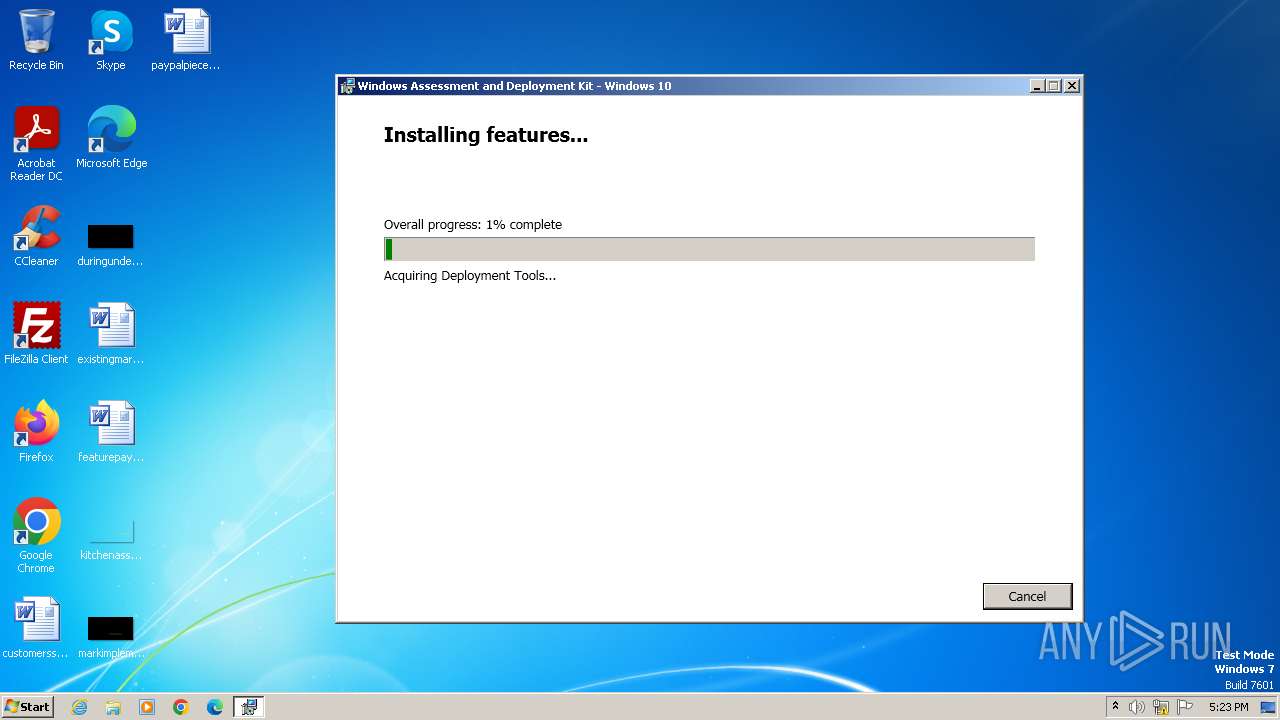Launch Firefox from the desktop

(36, 432)
